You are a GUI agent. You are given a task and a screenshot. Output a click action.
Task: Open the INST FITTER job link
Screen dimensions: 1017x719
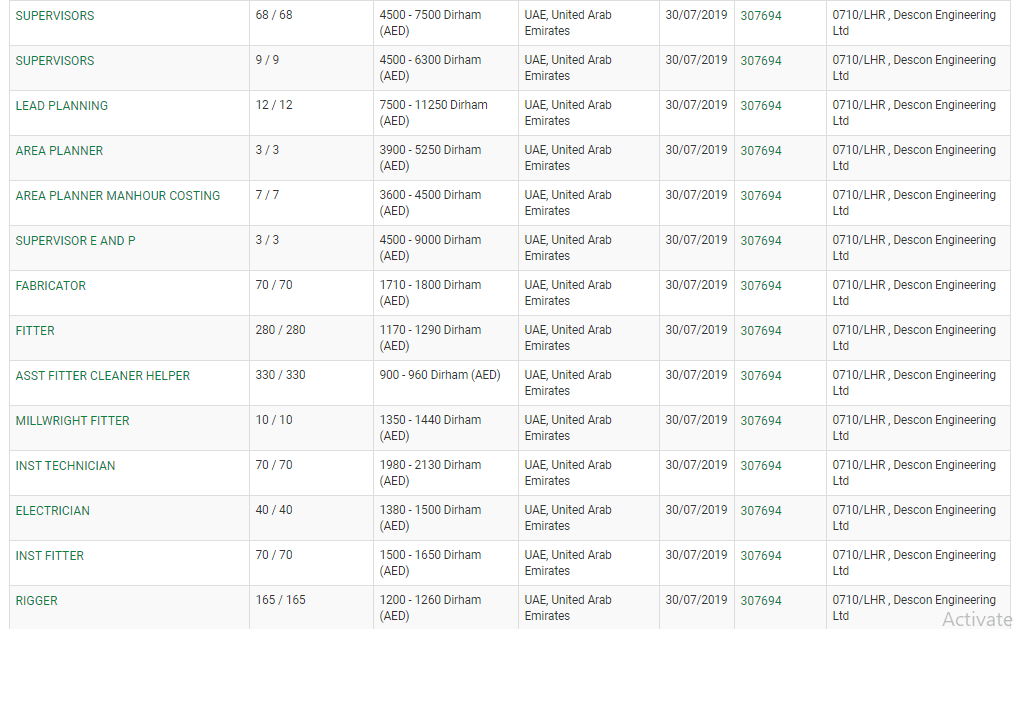49,556
